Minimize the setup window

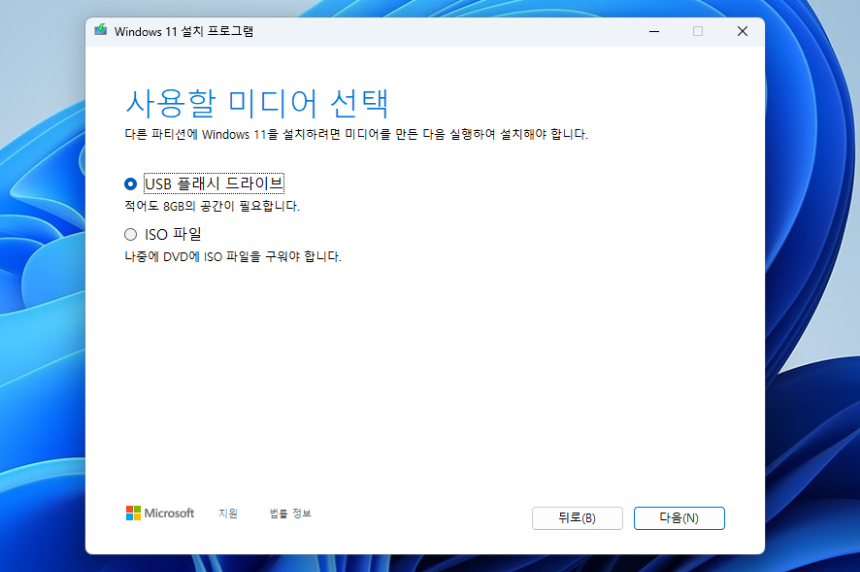(654, 31)
